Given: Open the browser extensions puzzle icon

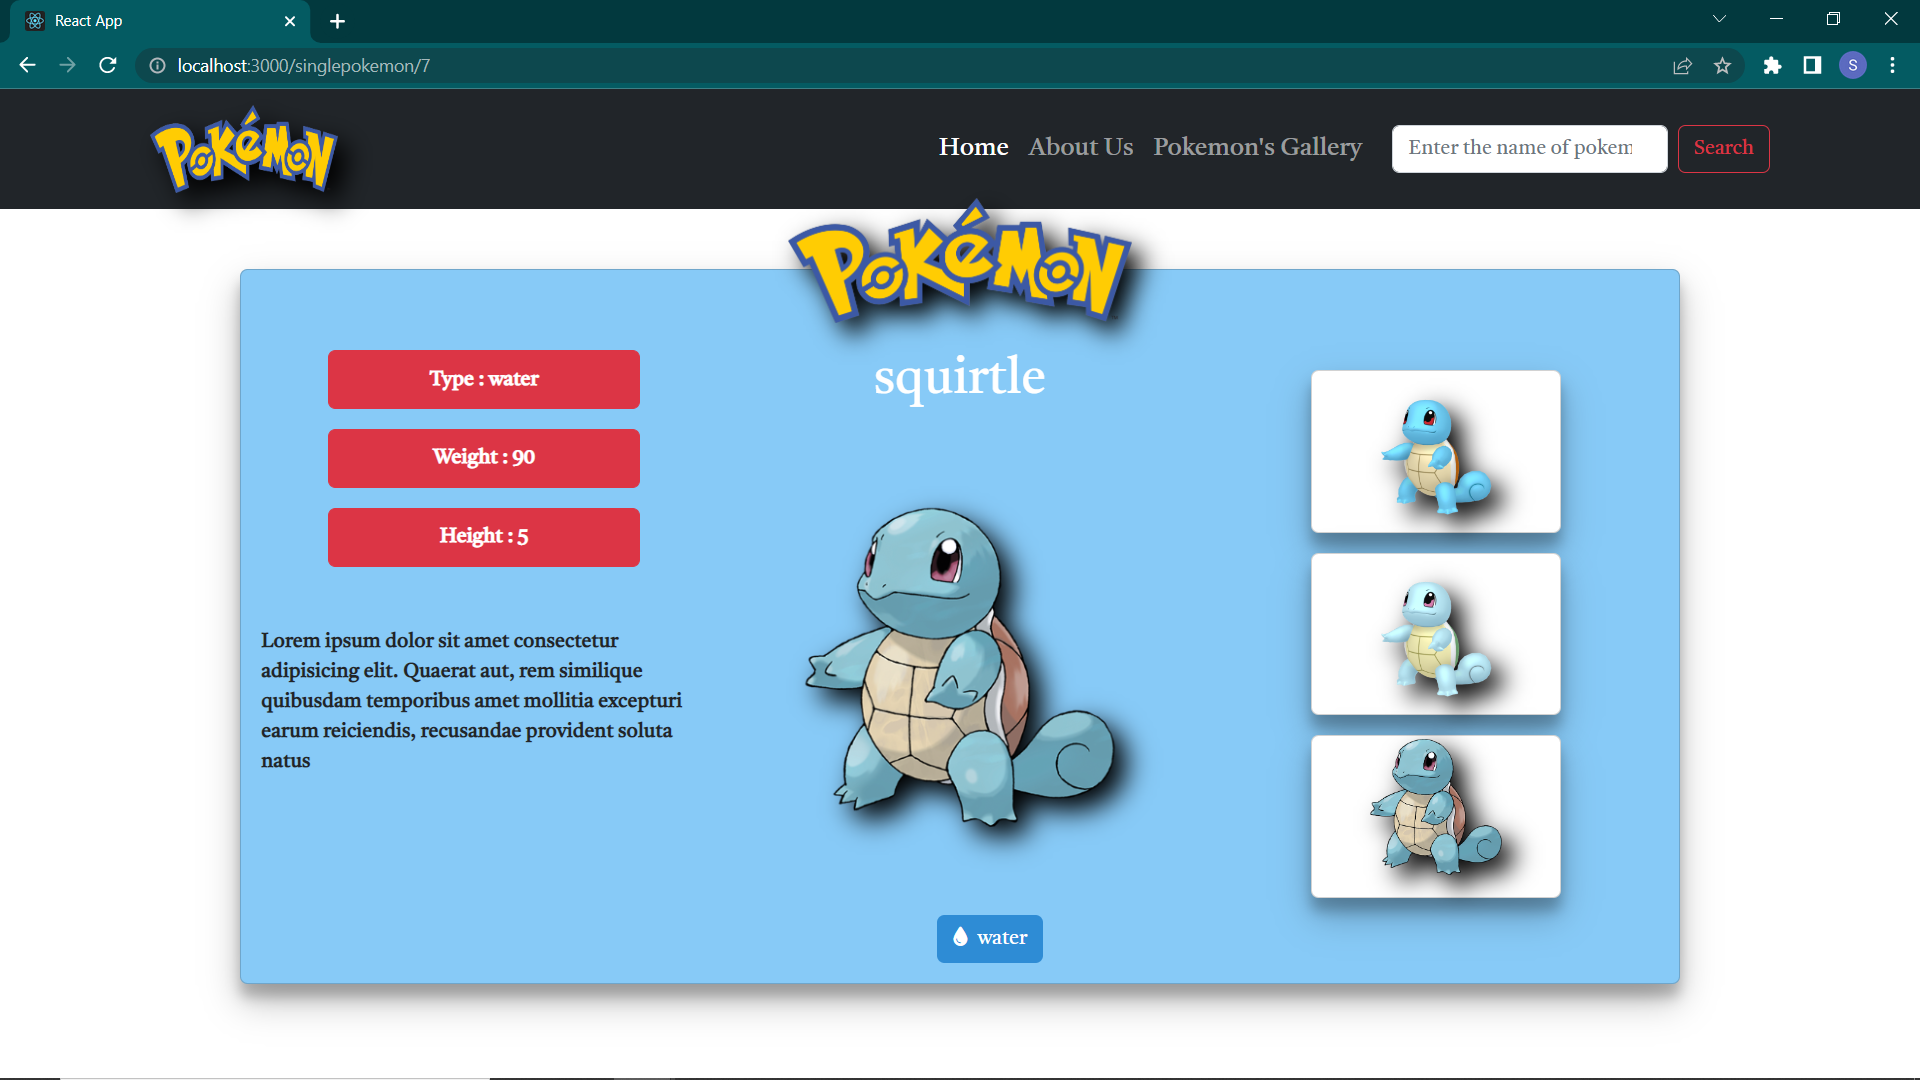Looking at the screenshot, I should pos(1774,65).
